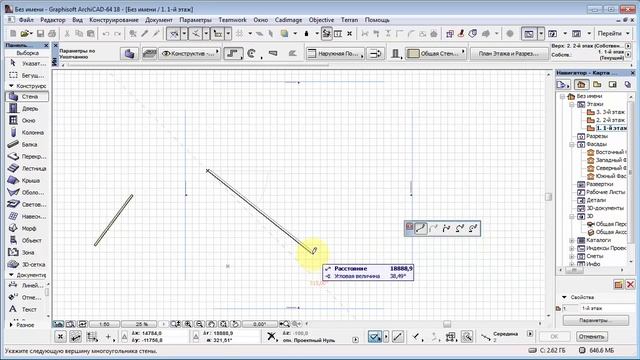Switch the navigator to View Map
Viewport: 640px width, 360px height.
point(597,84)
